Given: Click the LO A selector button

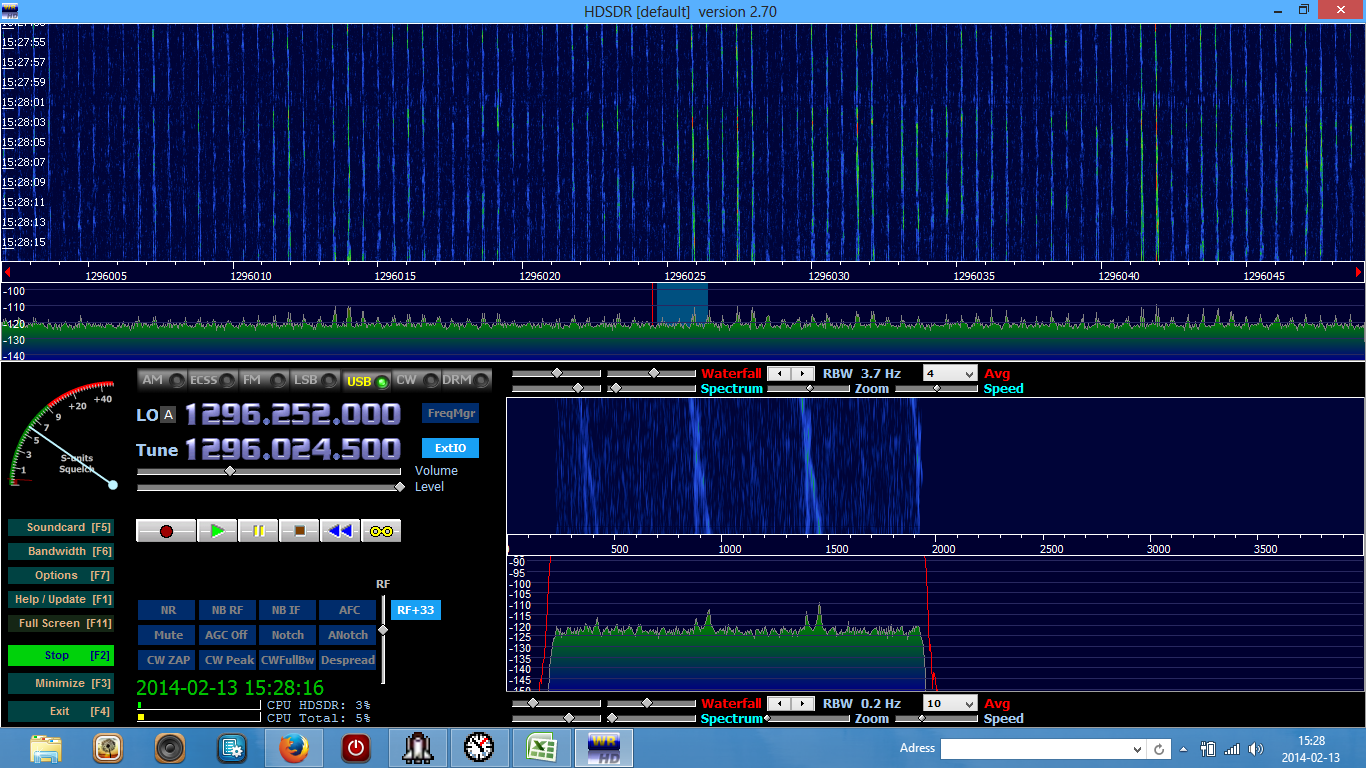Looking at the screenshot, I should tap(169, 415).
